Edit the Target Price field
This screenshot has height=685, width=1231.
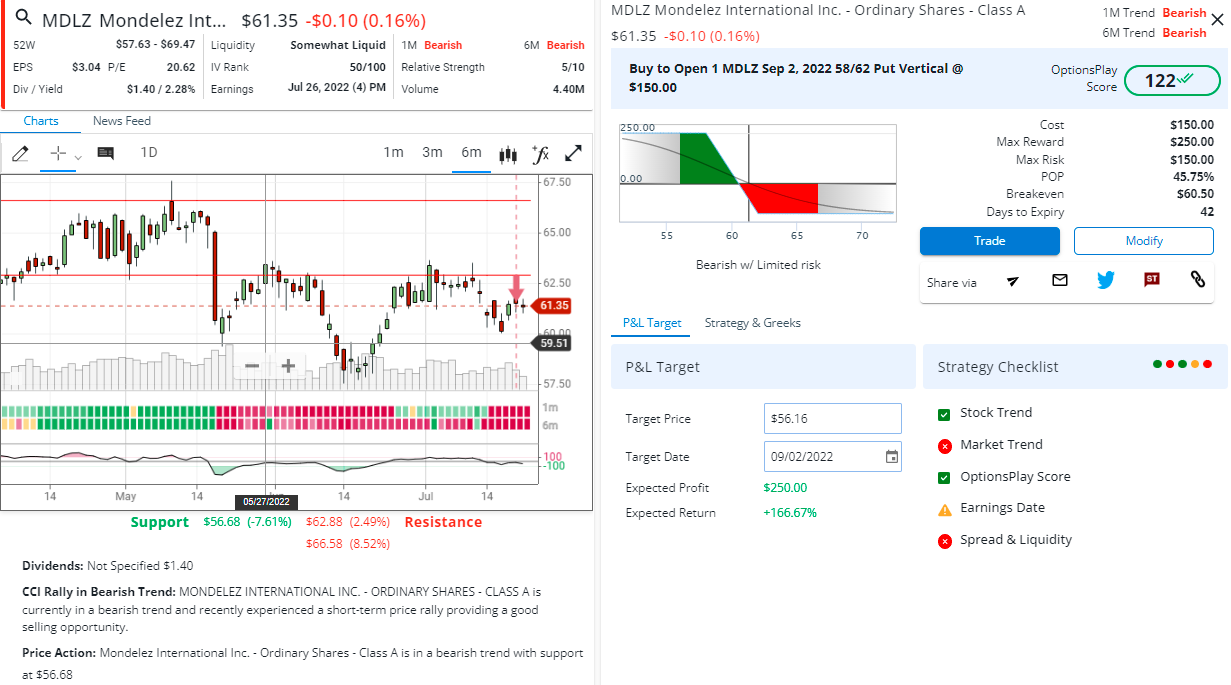tap(832, 419)
